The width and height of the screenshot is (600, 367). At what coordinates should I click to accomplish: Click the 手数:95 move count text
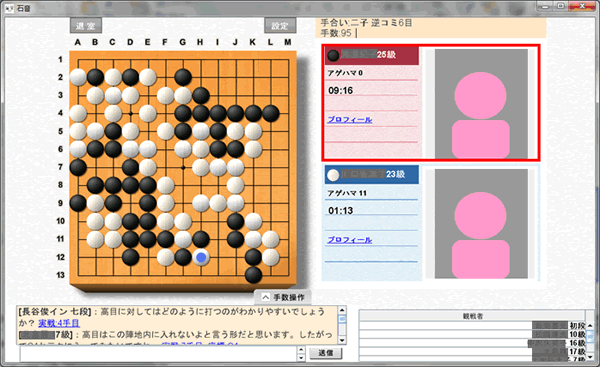(336, 33)
